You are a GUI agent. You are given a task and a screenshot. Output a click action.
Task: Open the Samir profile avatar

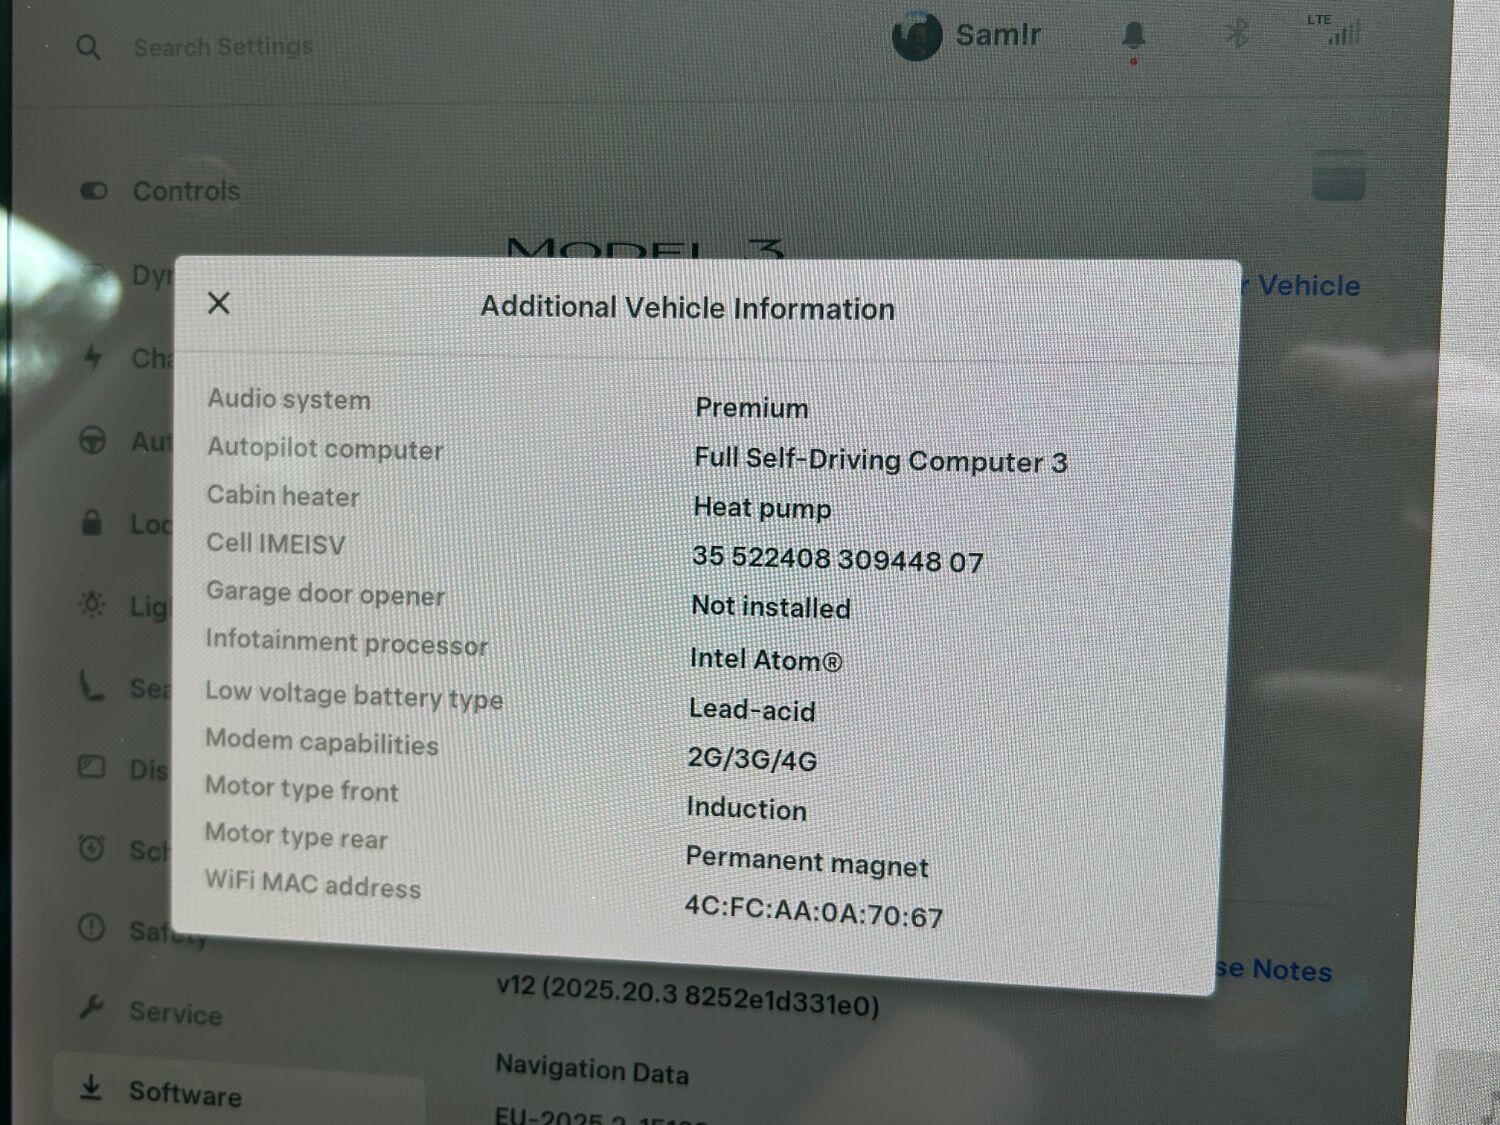coord(916,36)
